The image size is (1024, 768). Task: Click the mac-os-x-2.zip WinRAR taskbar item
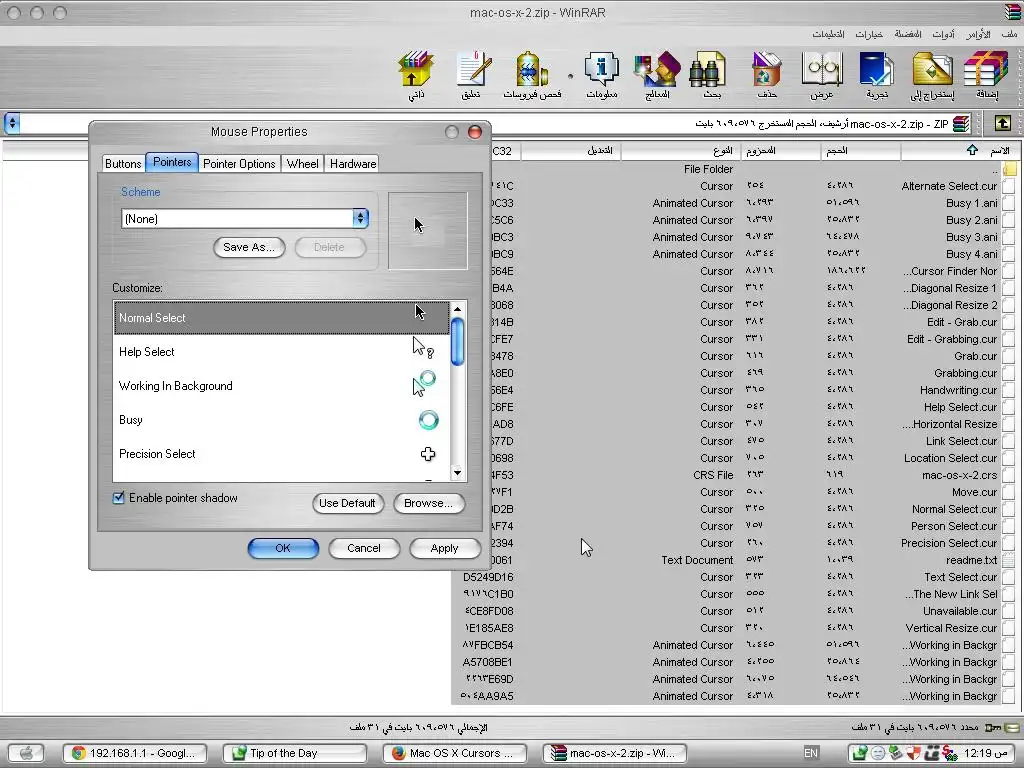616,753
